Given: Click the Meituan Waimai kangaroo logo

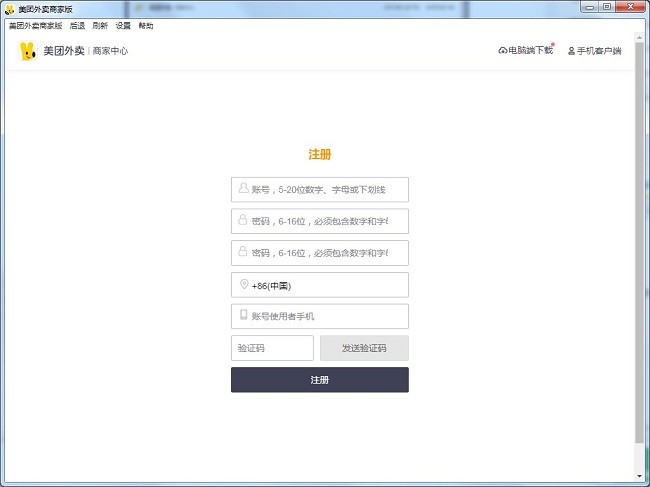Looking at the screenshot, I should point(27,51).
